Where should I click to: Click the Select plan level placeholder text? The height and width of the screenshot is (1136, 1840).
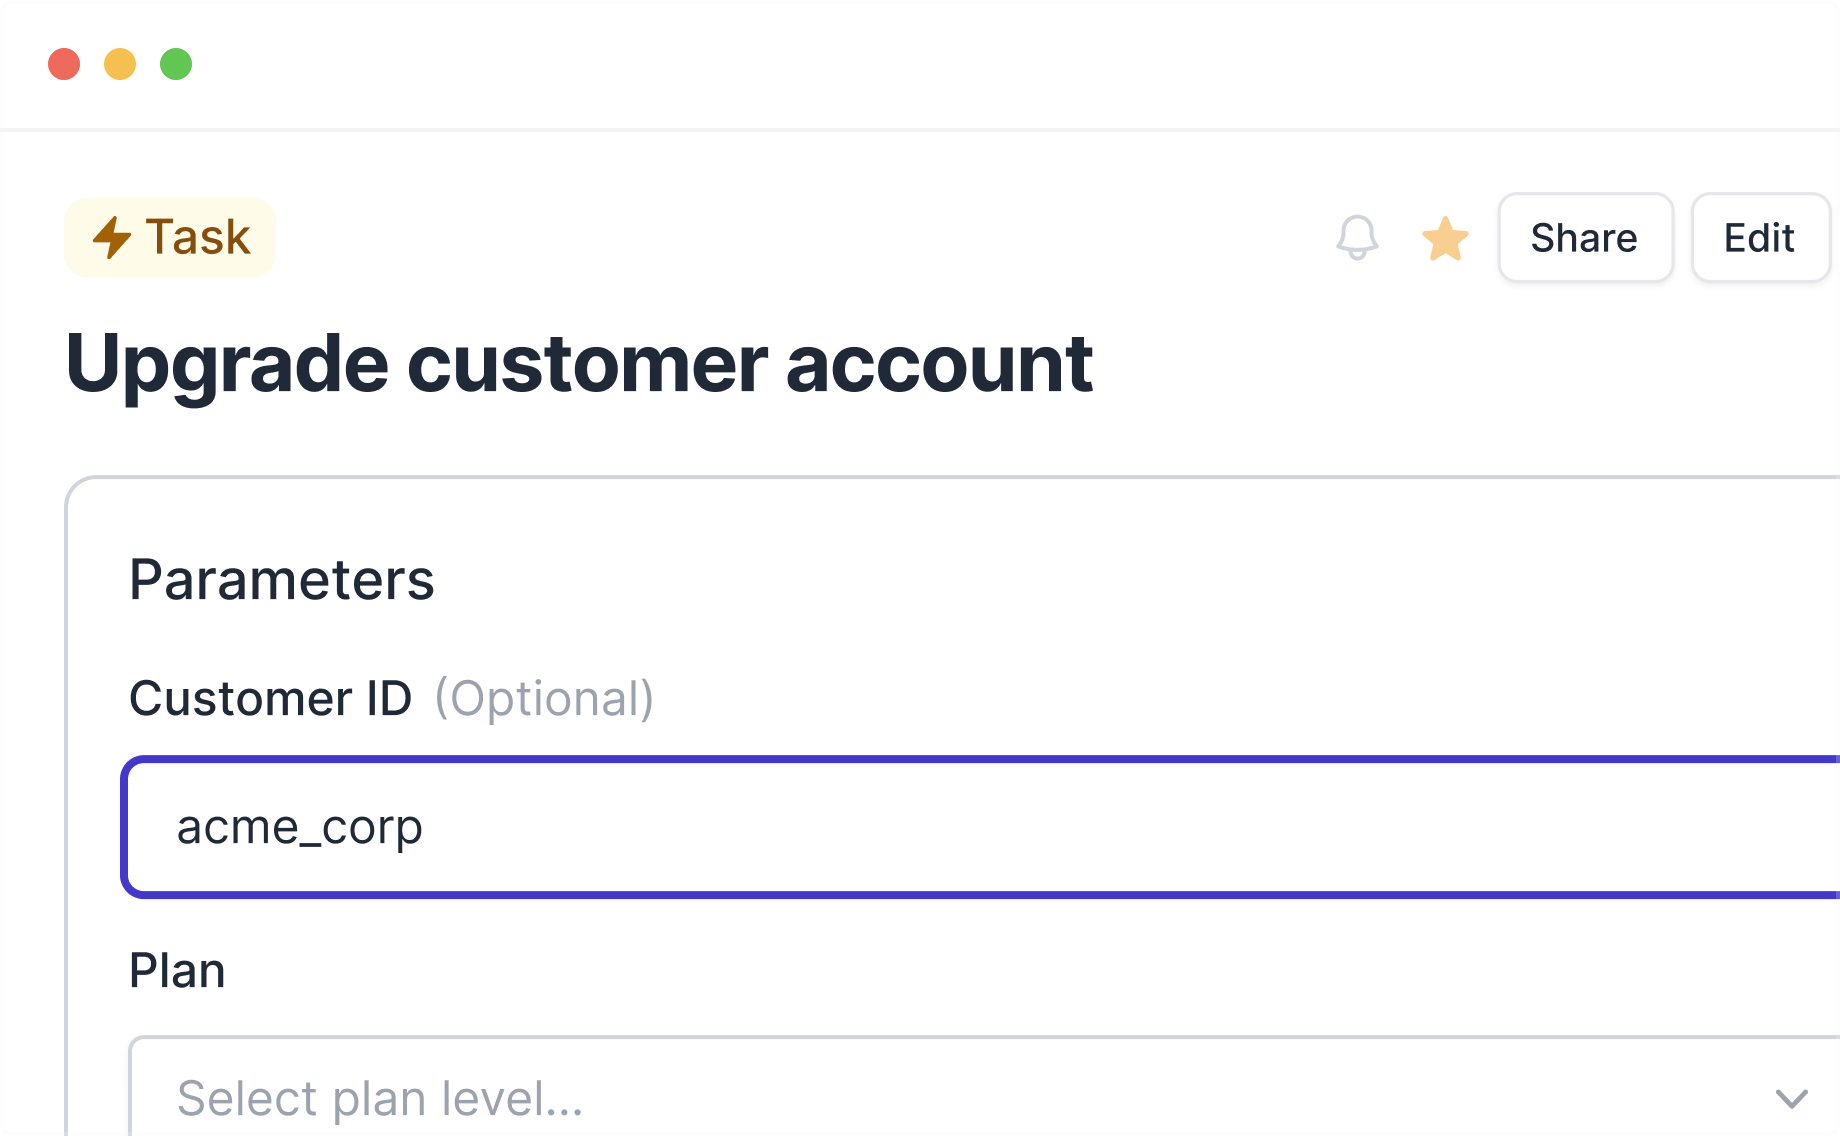coord(380,1098)
